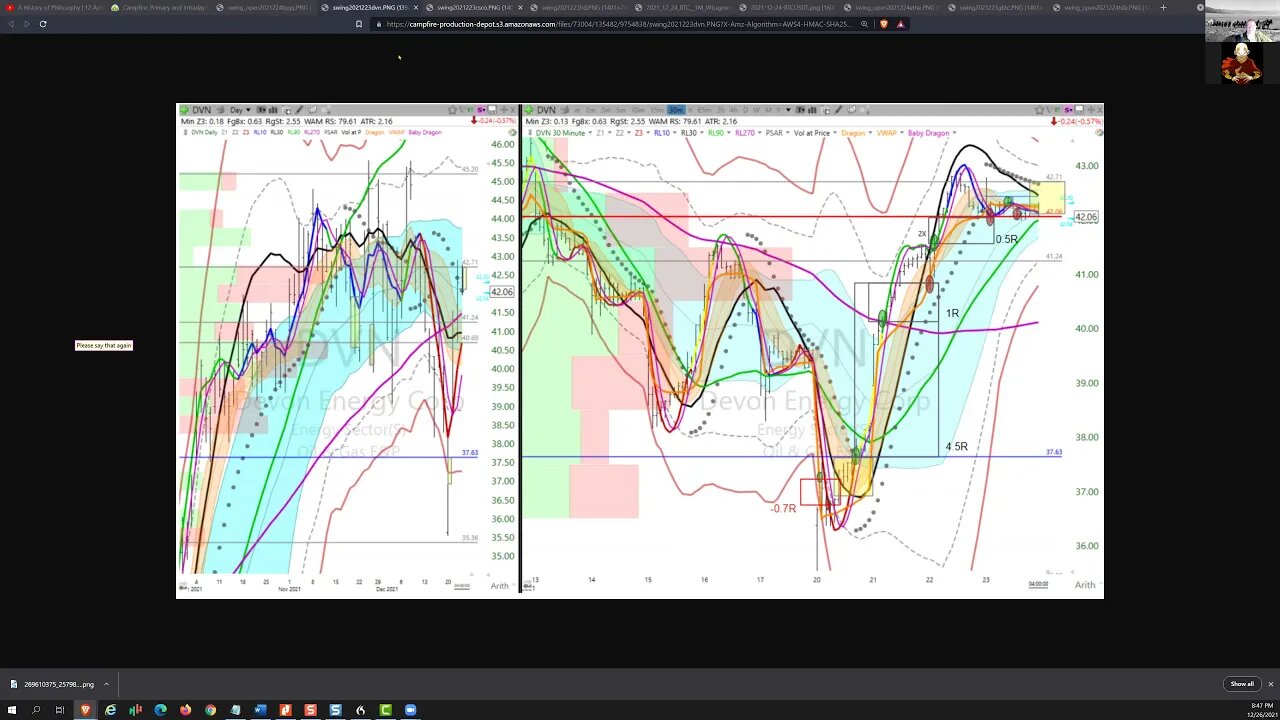Viewport: 1280px width, 720px height.
Task: Open the blue S app on the taskbar
Action: point(335,710)
